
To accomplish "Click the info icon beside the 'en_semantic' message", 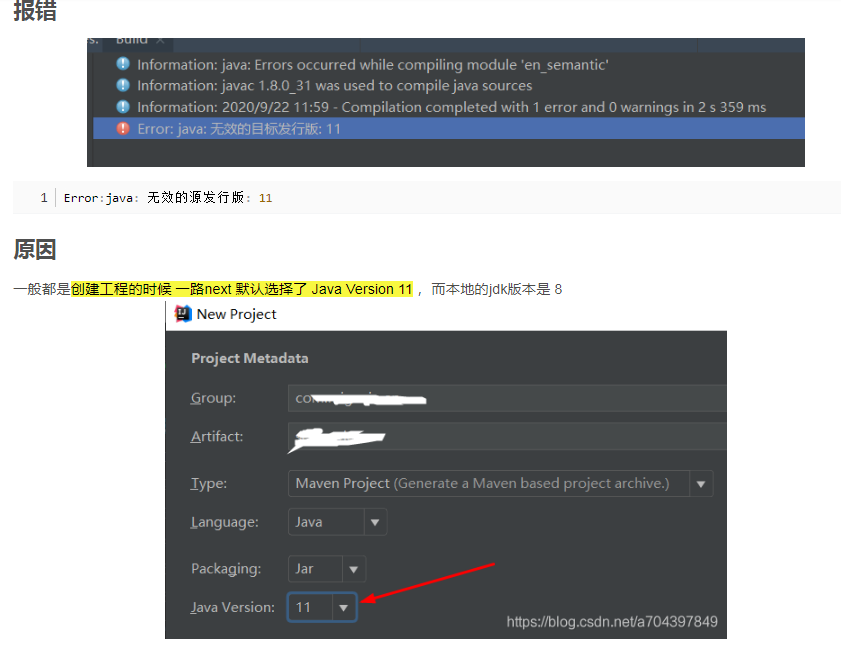I will (123, 64).
